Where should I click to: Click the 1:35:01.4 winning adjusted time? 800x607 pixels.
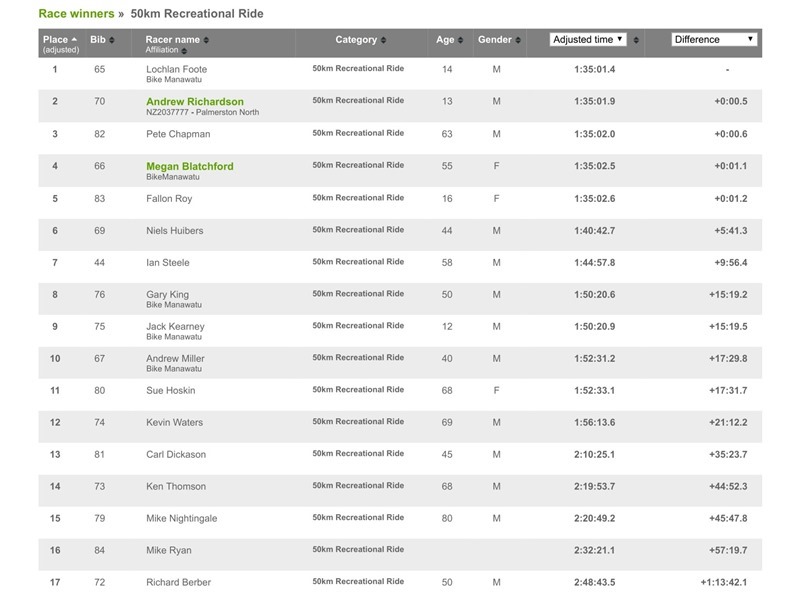tap(595, 70)
